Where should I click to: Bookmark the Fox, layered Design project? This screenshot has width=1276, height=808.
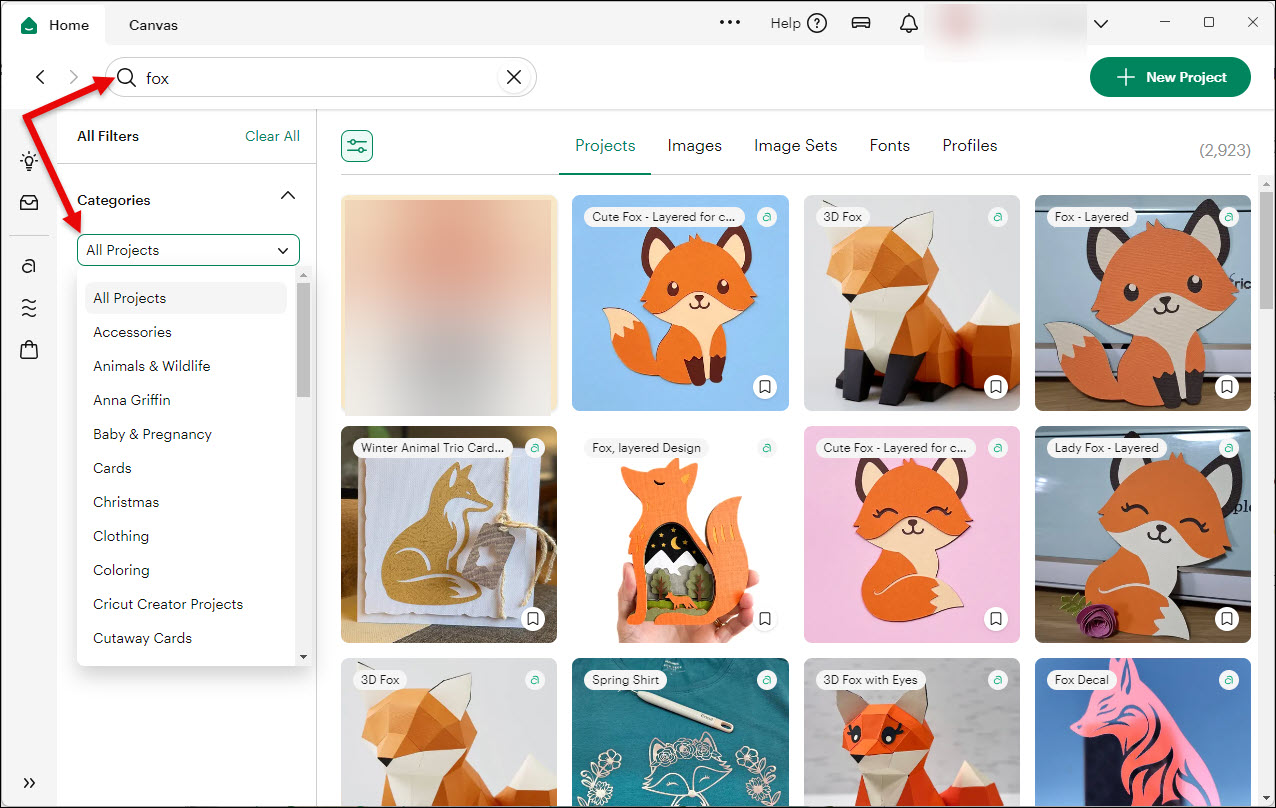(x=765, y=619)
